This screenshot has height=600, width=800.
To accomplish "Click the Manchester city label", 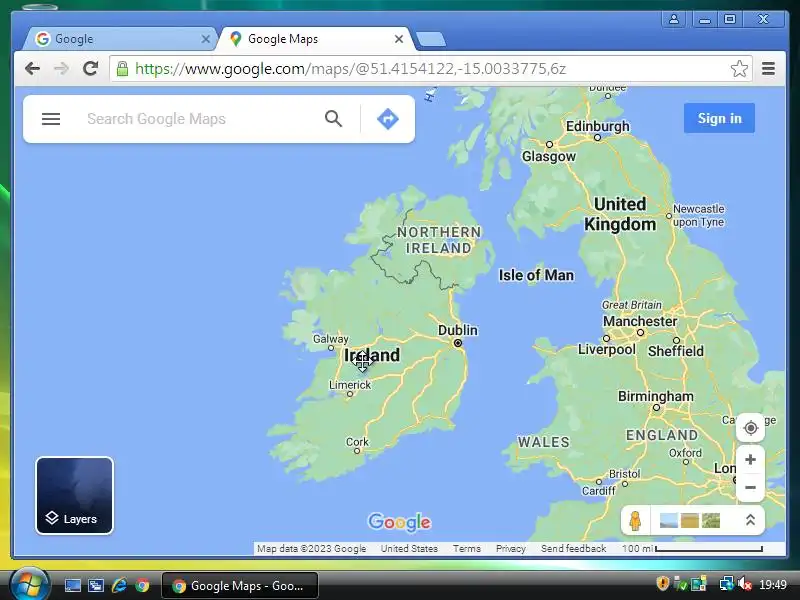I will click(640, 321).
